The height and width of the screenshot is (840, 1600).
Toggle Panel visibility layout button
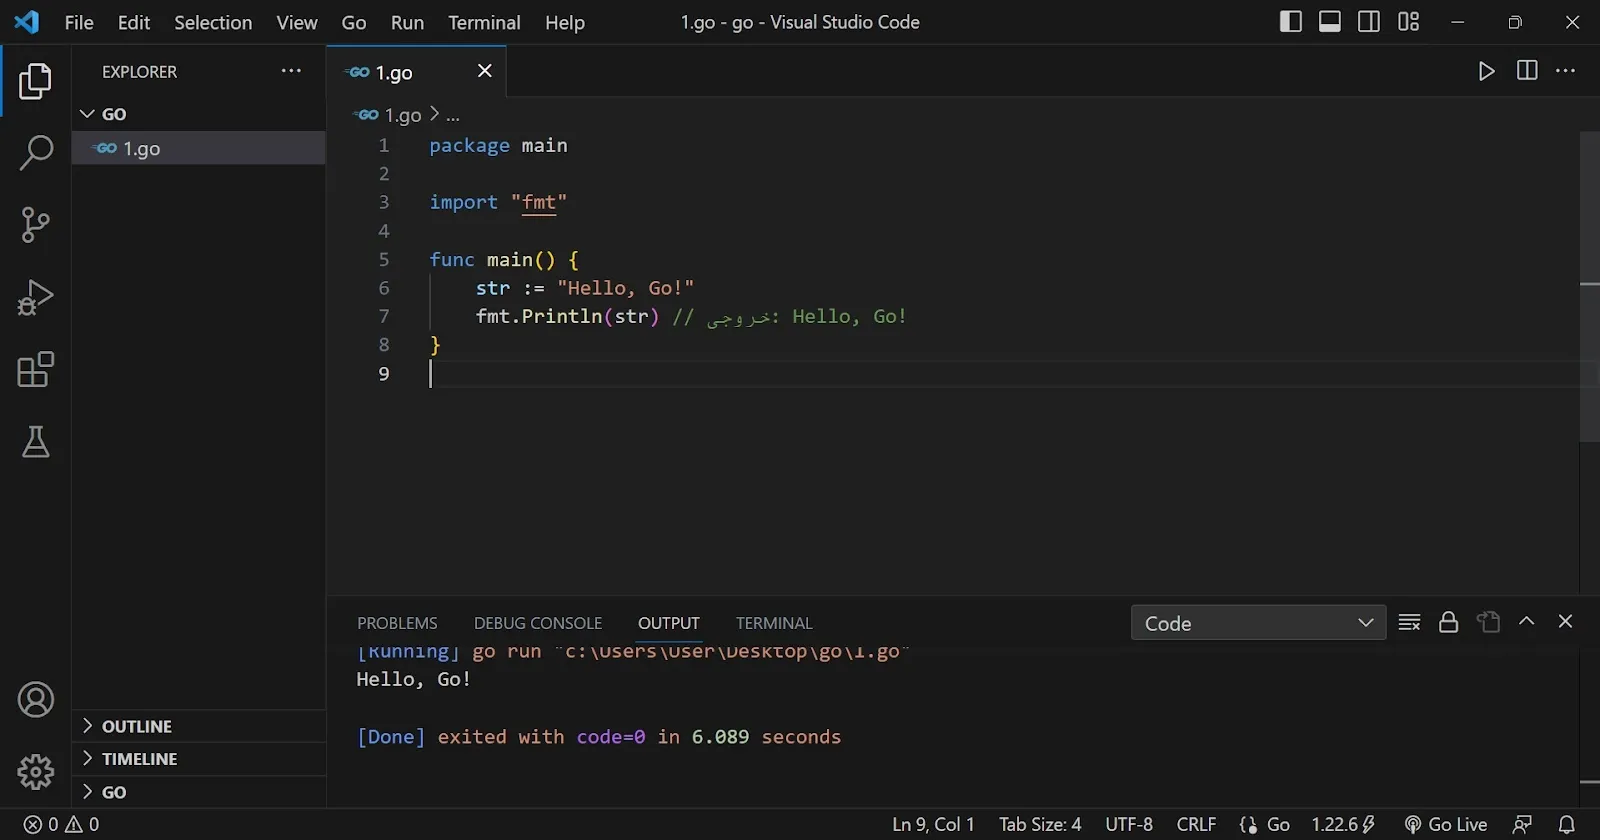[x=1330, y=21]
